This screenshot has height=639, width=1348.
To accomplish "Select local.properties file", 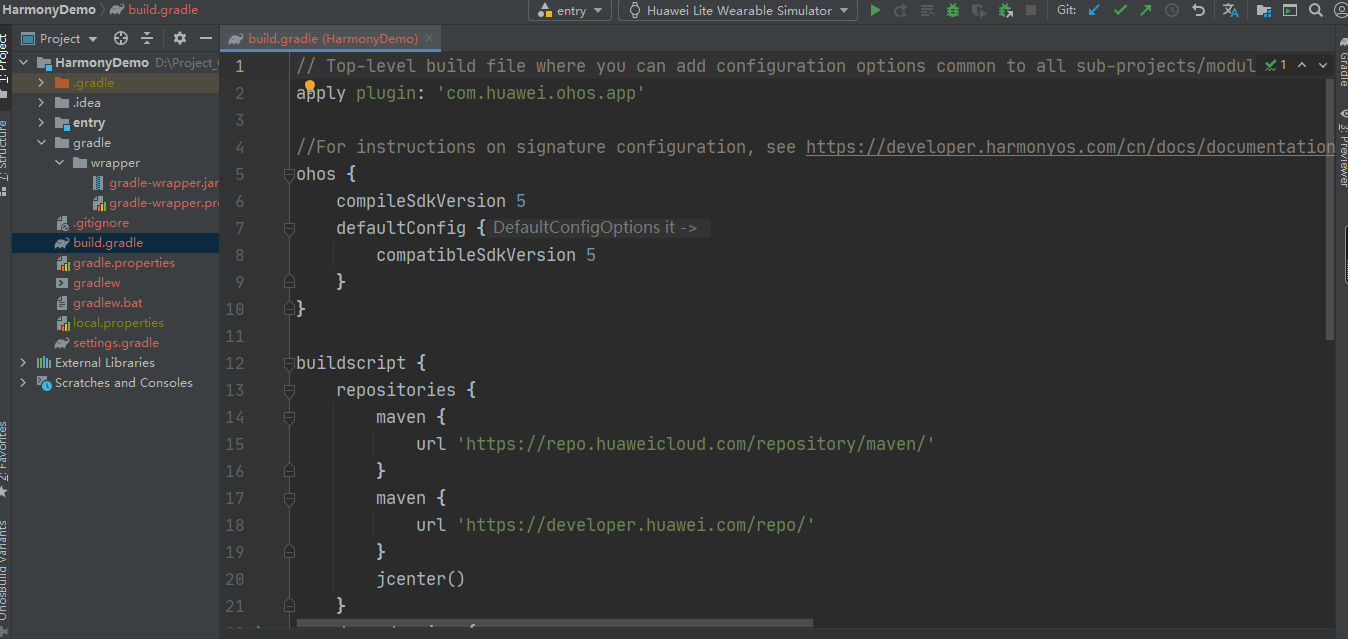I will [110, 323].
